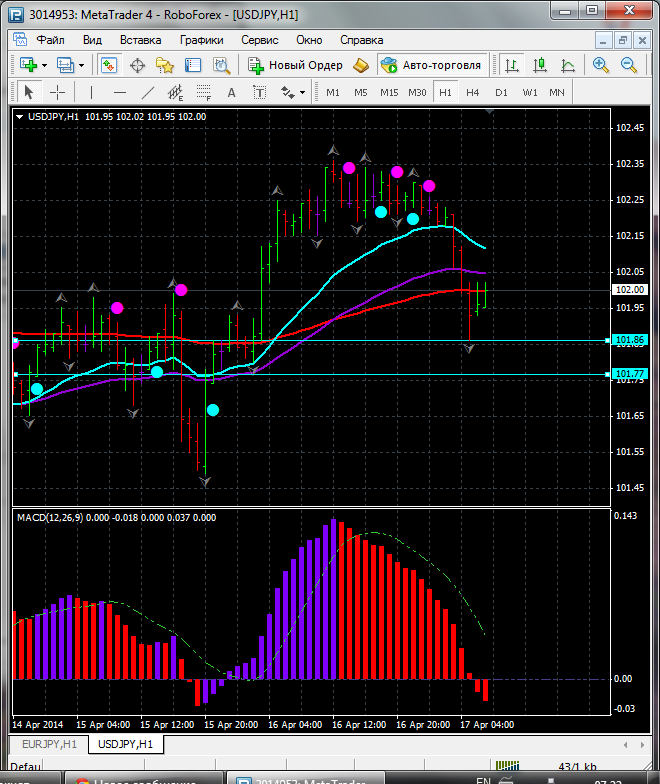
Task: Click the New Chart icon
Action: [27, 65]
